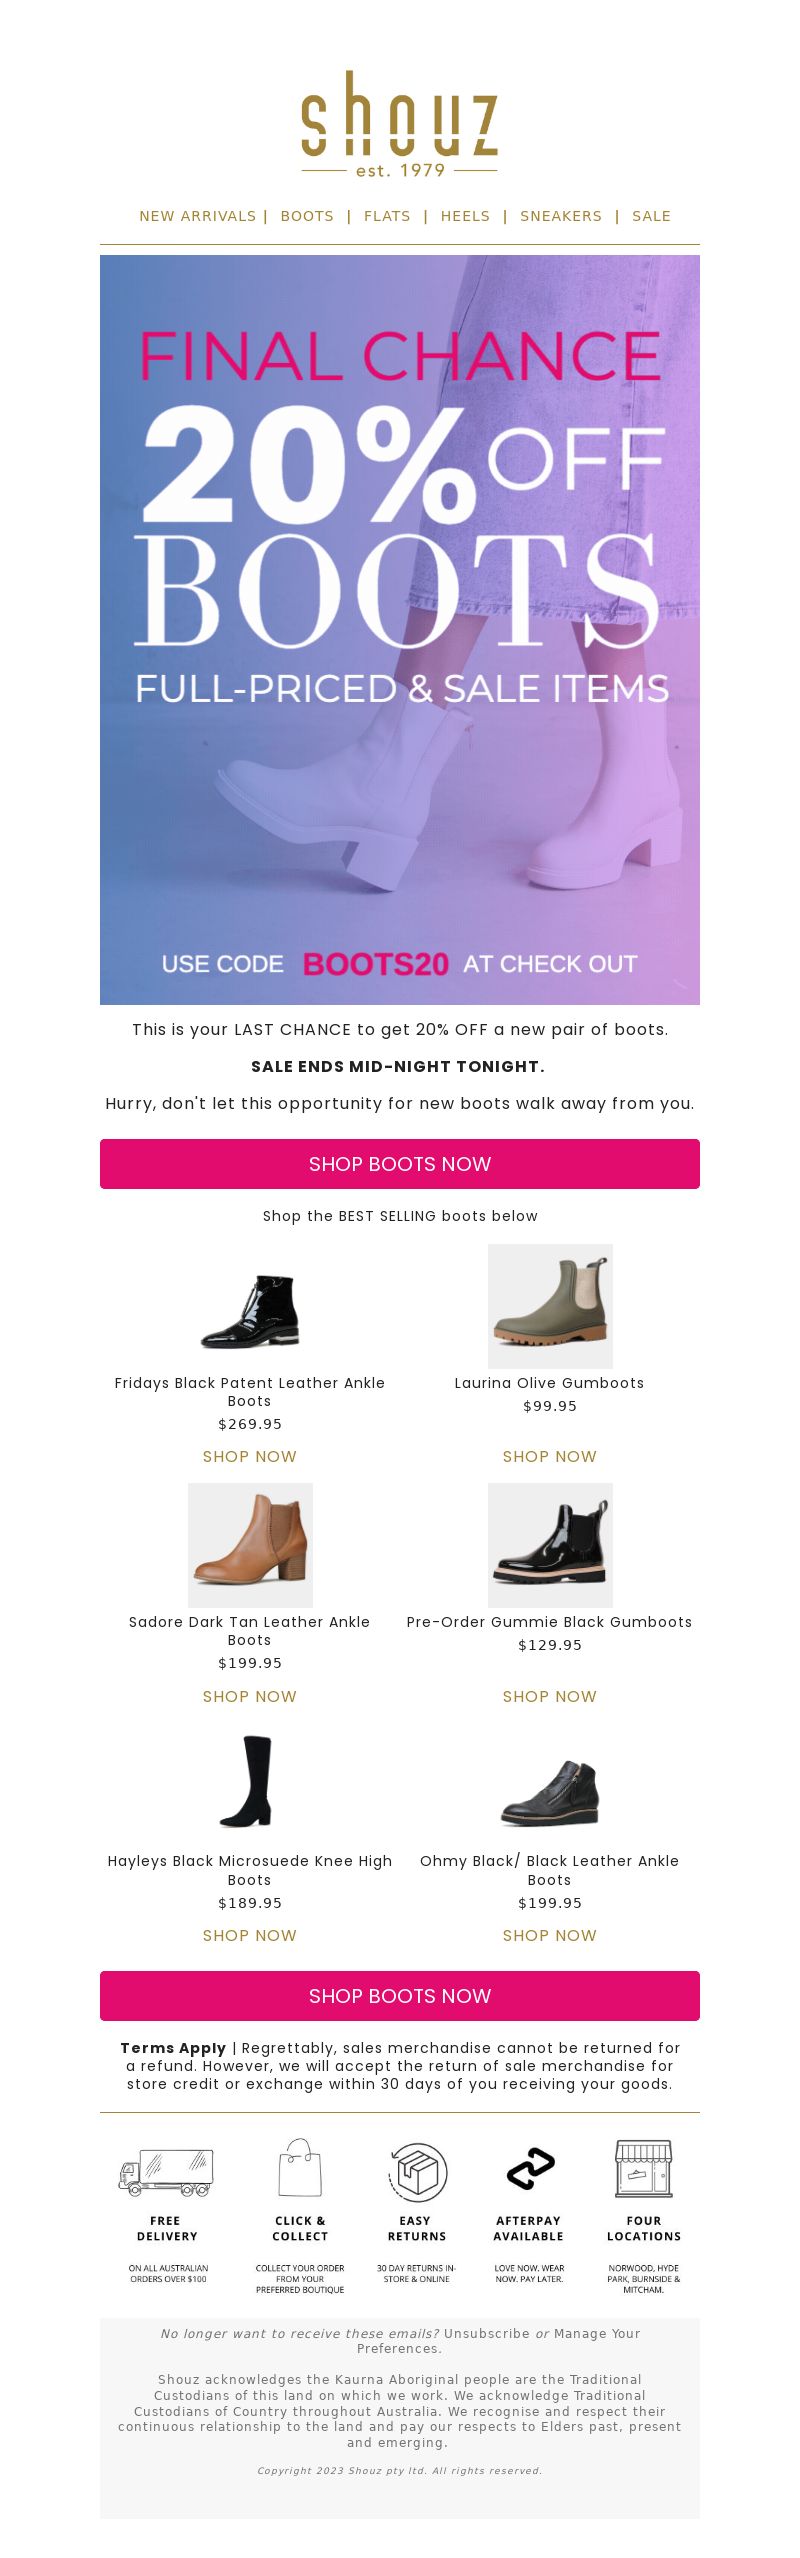Click the Click & Collect shopping bag icon
This screenshot has width=800, height=2558.
point(300,2167)
